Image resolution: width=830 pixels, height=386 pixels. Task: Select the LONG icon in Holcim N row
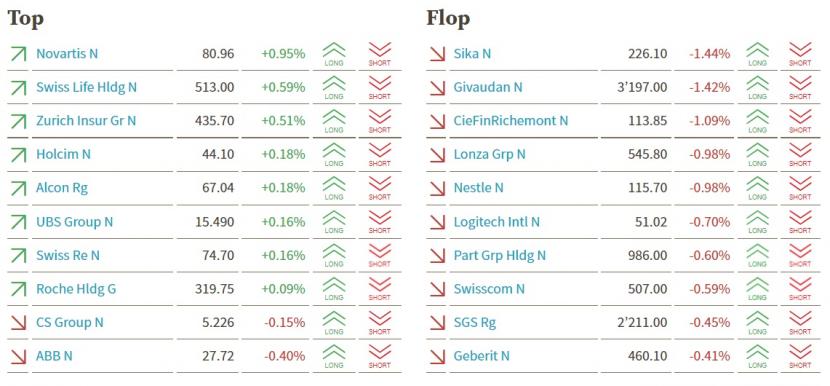coord(333,155)
